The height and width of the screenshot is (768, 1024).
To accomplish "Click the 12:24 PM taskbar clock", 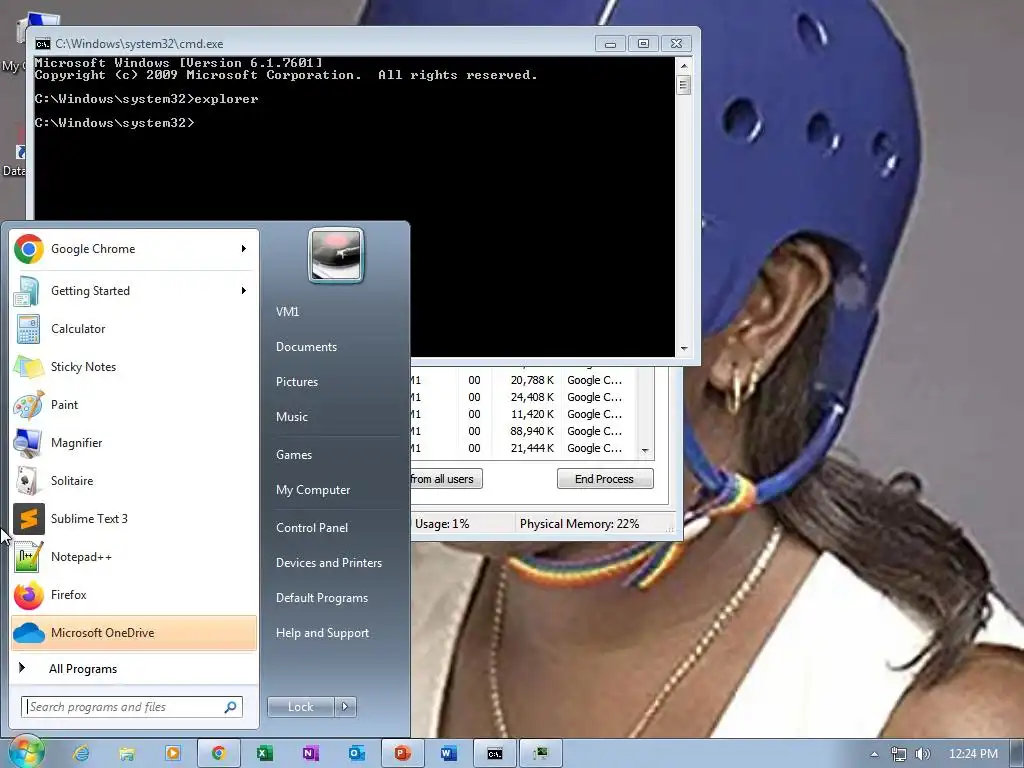I will tap(973, 754).
